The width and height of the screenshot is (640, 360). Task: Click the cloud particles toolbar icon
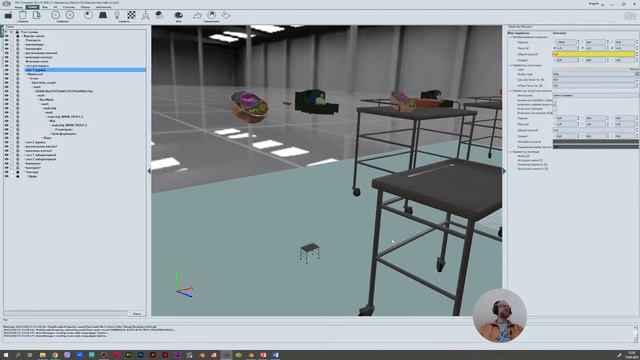pos(160,16)
